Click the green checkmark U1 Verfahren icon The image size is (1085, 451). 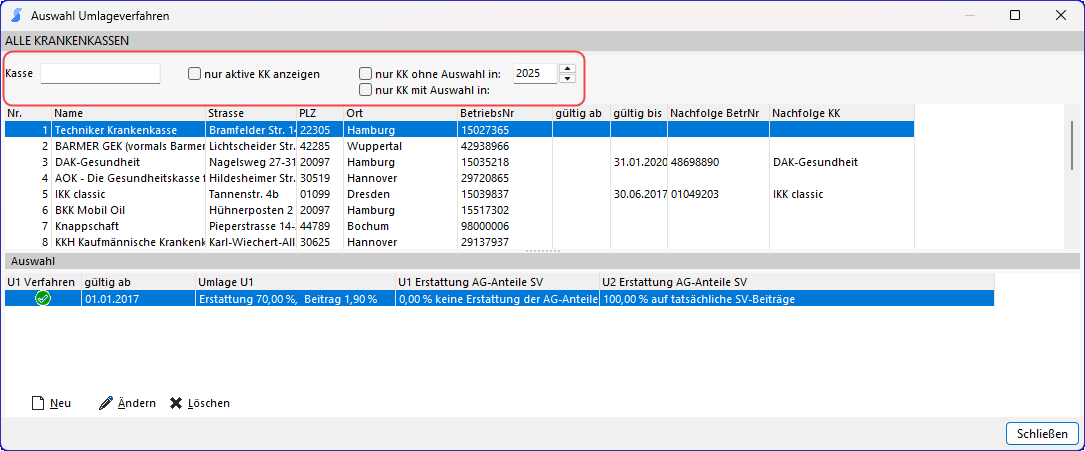[x=43, y=299]
